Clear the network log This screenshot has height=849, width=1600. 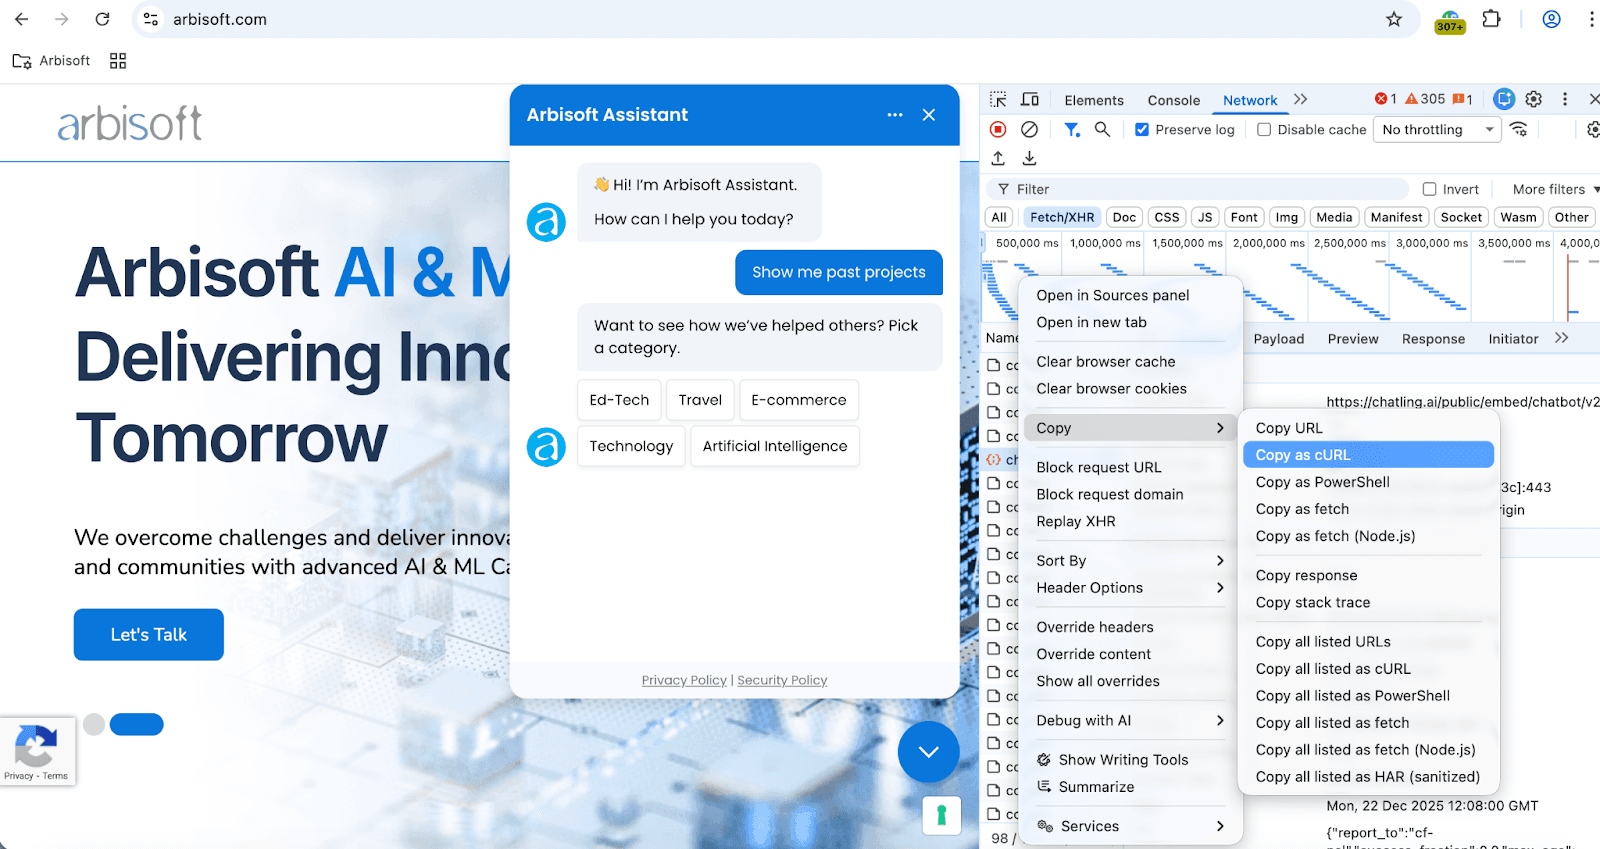pos(1029,129)
